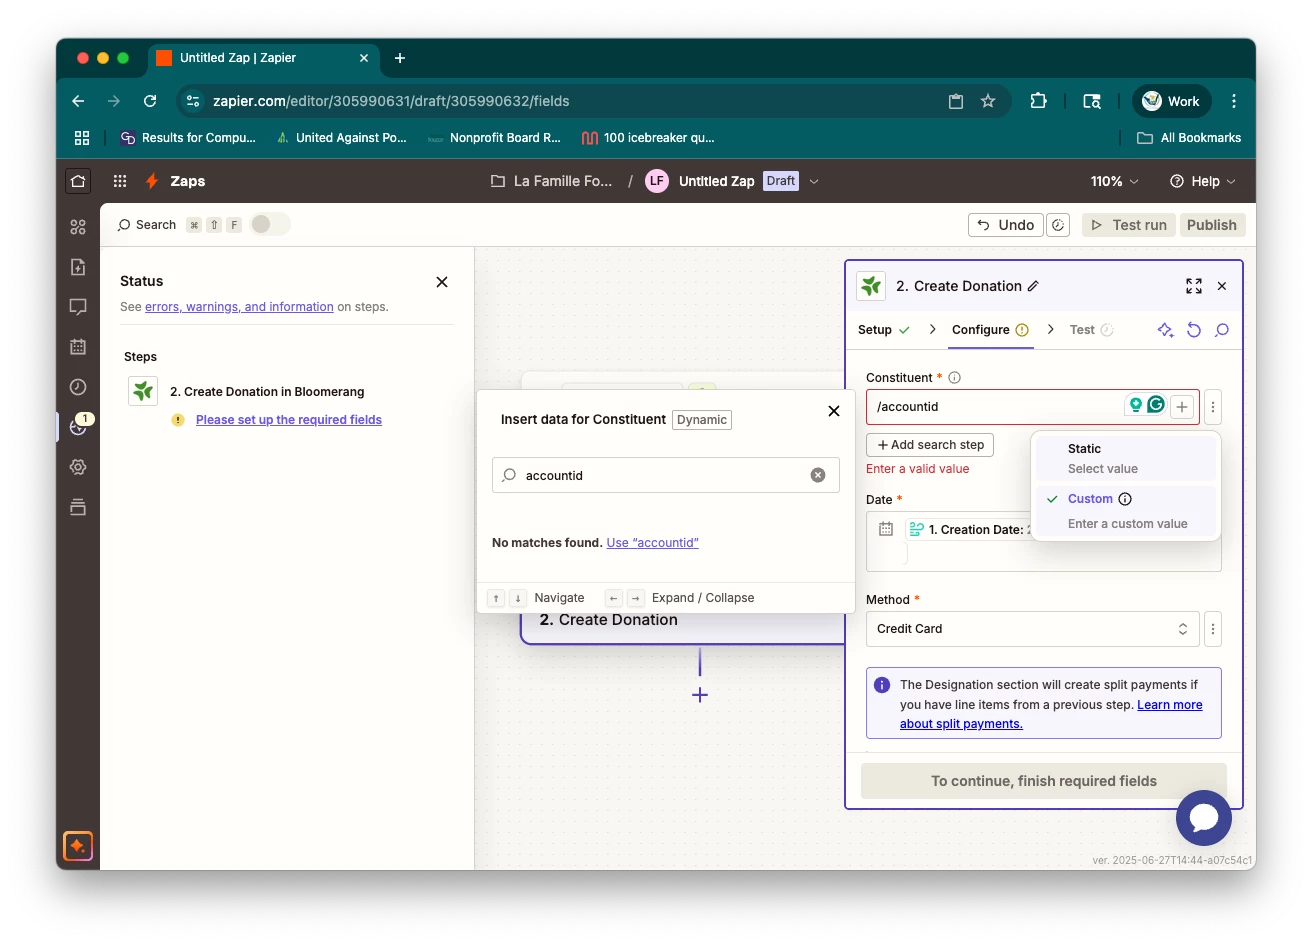Open the Help dropdown menu
Screen dimensions: 1312x944
point(1203,181)
